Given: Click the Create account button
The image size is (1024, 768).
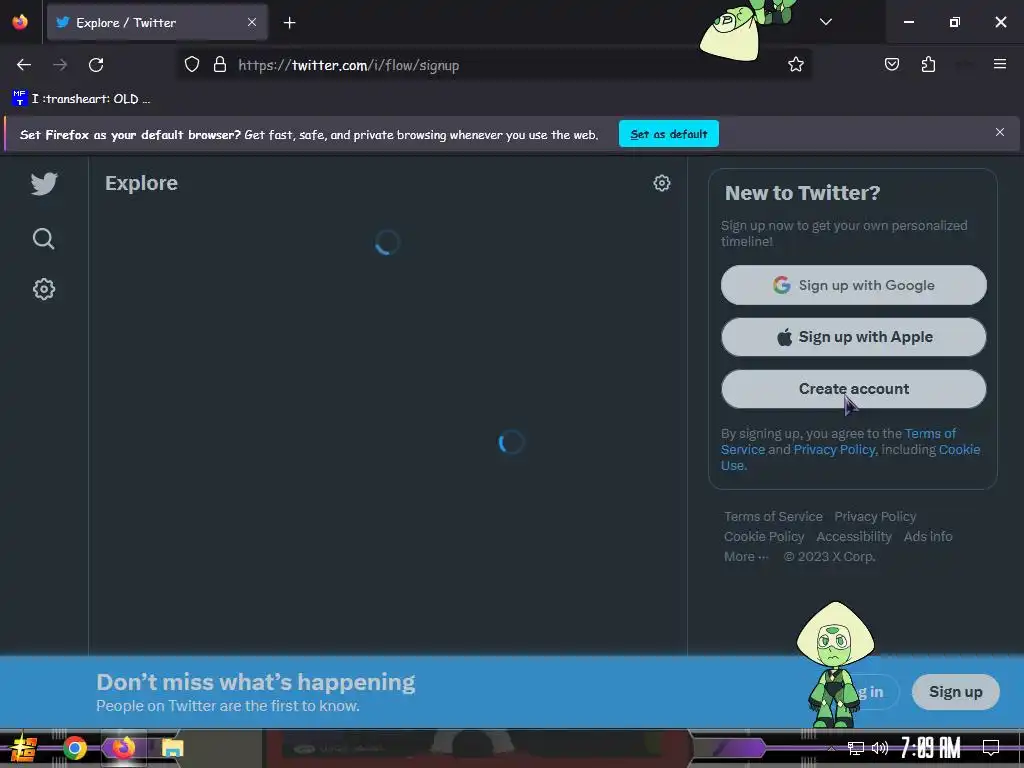Looking at the screenshot, I should tap(854, 389).
